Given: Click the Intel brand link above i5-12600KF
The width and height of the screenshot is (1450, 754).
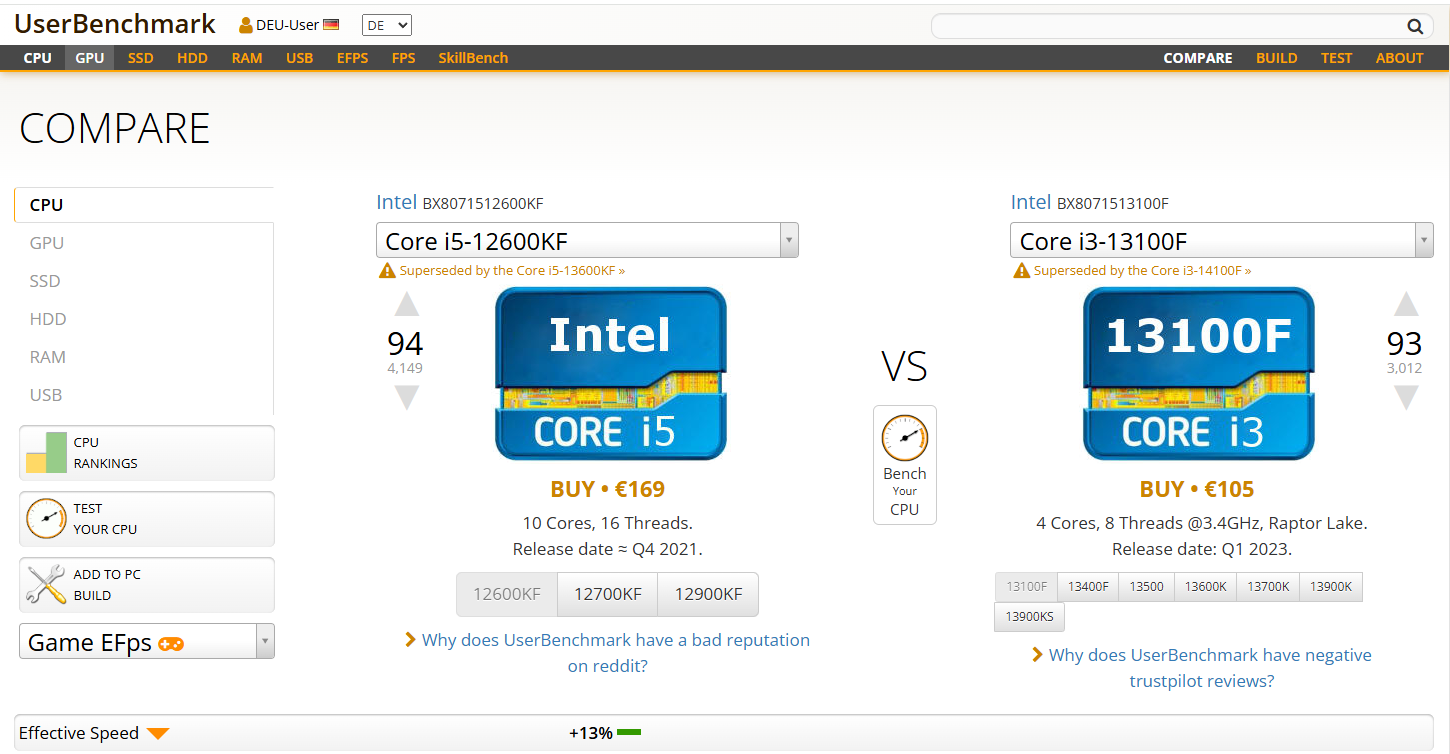Looking at the screenshot, I should click(x=396, y=202).
